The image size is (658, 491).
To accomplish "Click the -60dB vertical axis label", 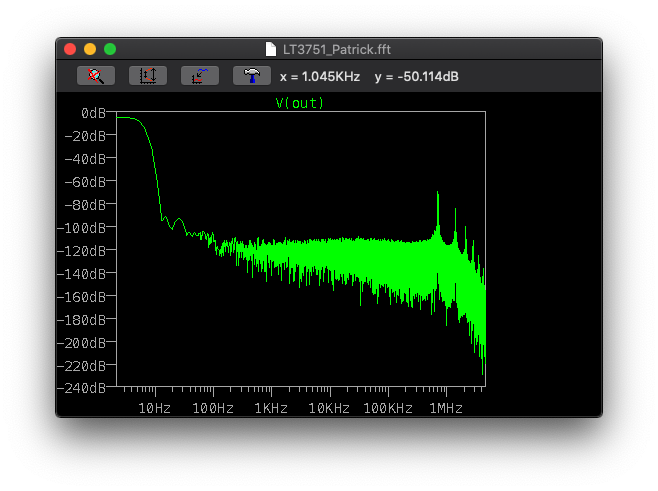I will (x=85, y=182).
